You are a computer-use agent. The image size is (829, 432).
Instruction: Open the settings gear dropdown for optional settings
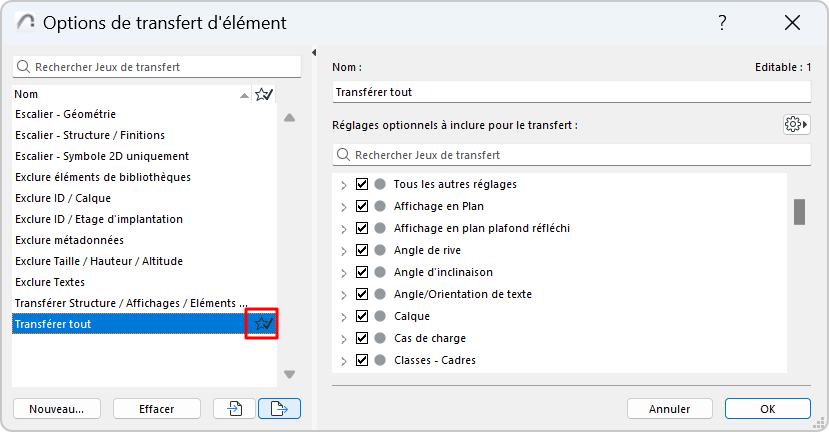pos(796,124)
